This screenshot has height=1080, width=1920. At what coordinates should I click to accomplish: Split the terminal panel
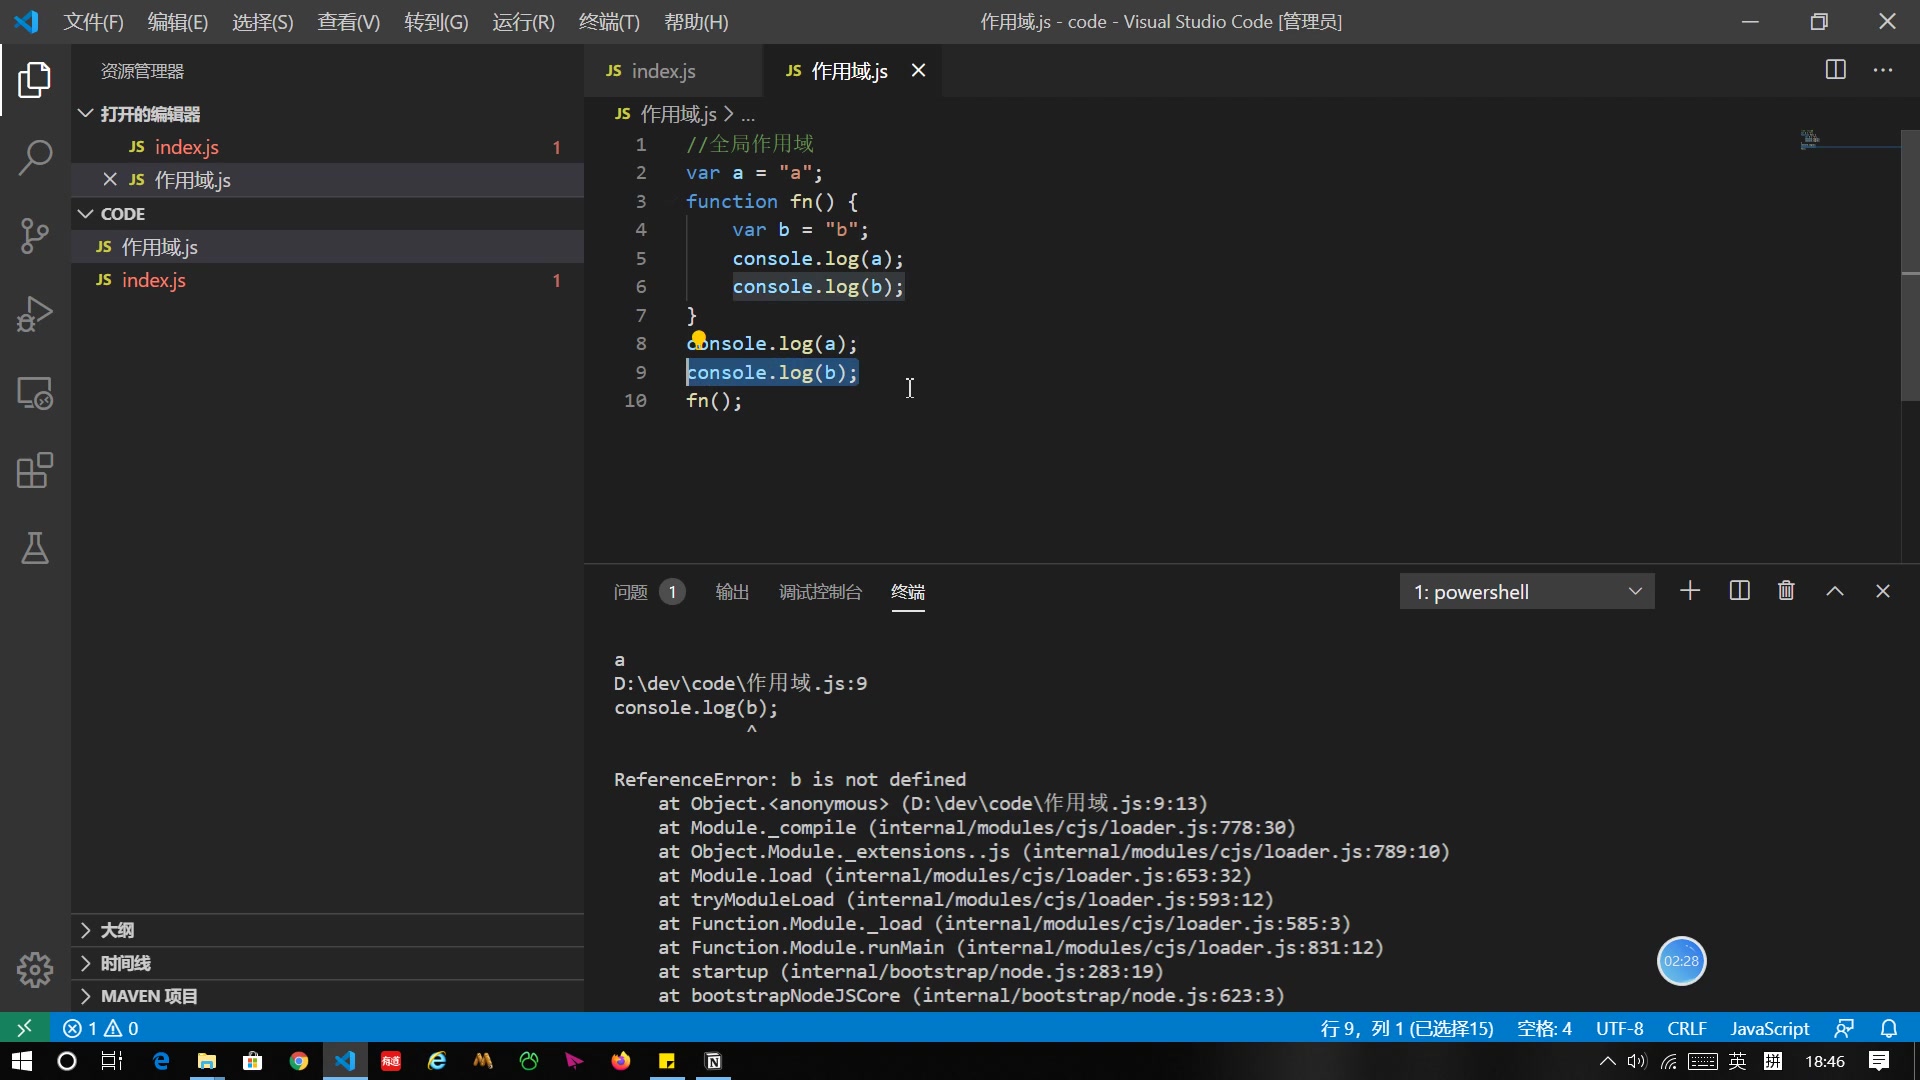click(x=1739, y=591)
